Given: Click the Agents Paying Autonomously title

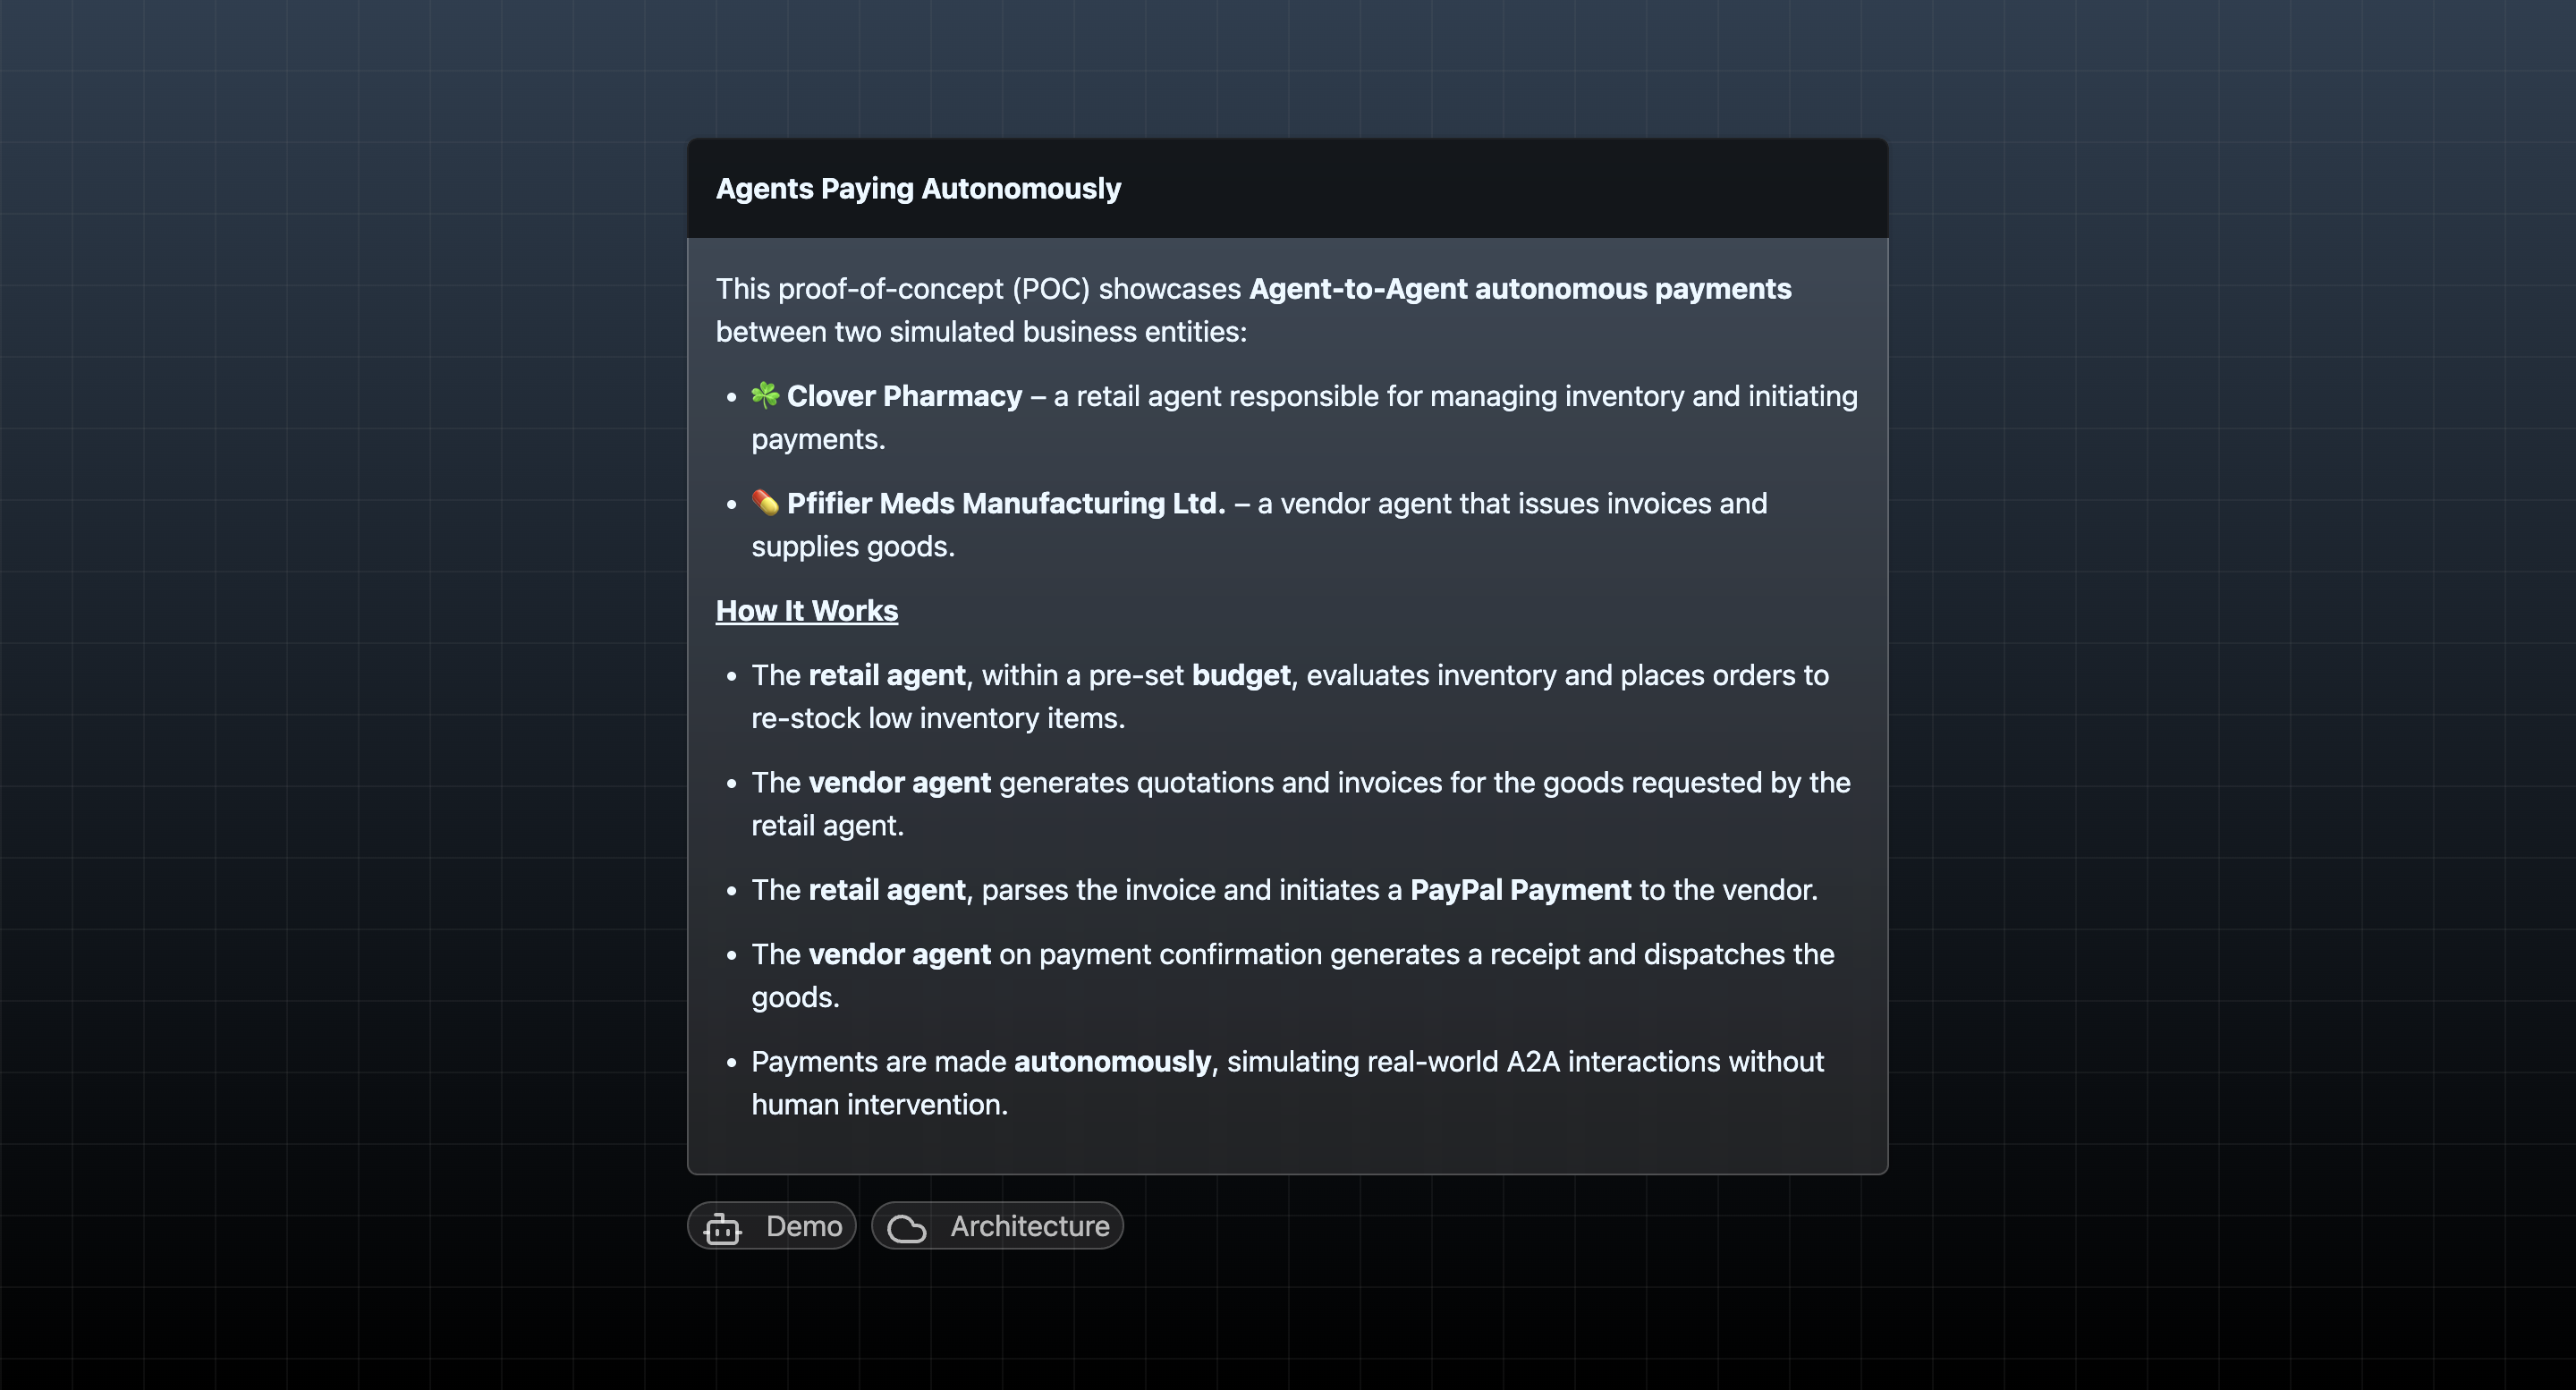Looking at the screenshot, I should [x=918, y=188].
